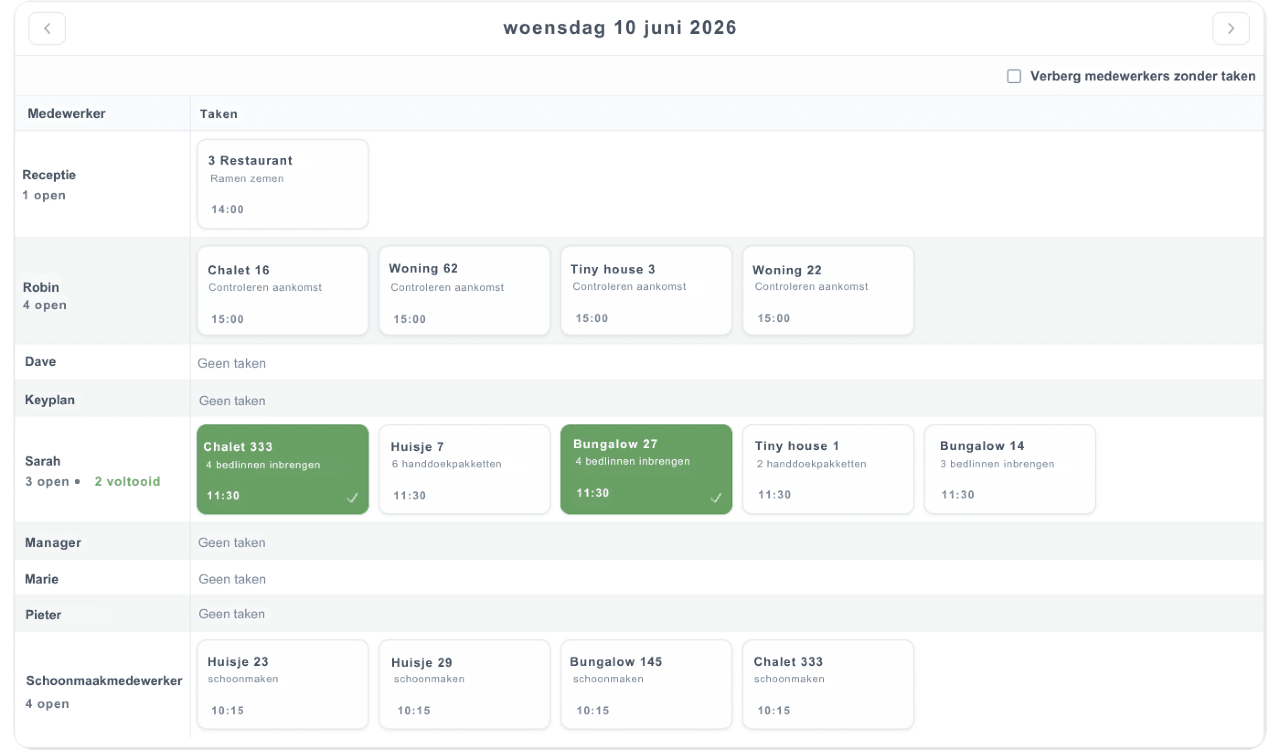Enable Verberg medewerkers zonder taken checkbox
The image size is (1280, 750).
[x=1014, y=76]
